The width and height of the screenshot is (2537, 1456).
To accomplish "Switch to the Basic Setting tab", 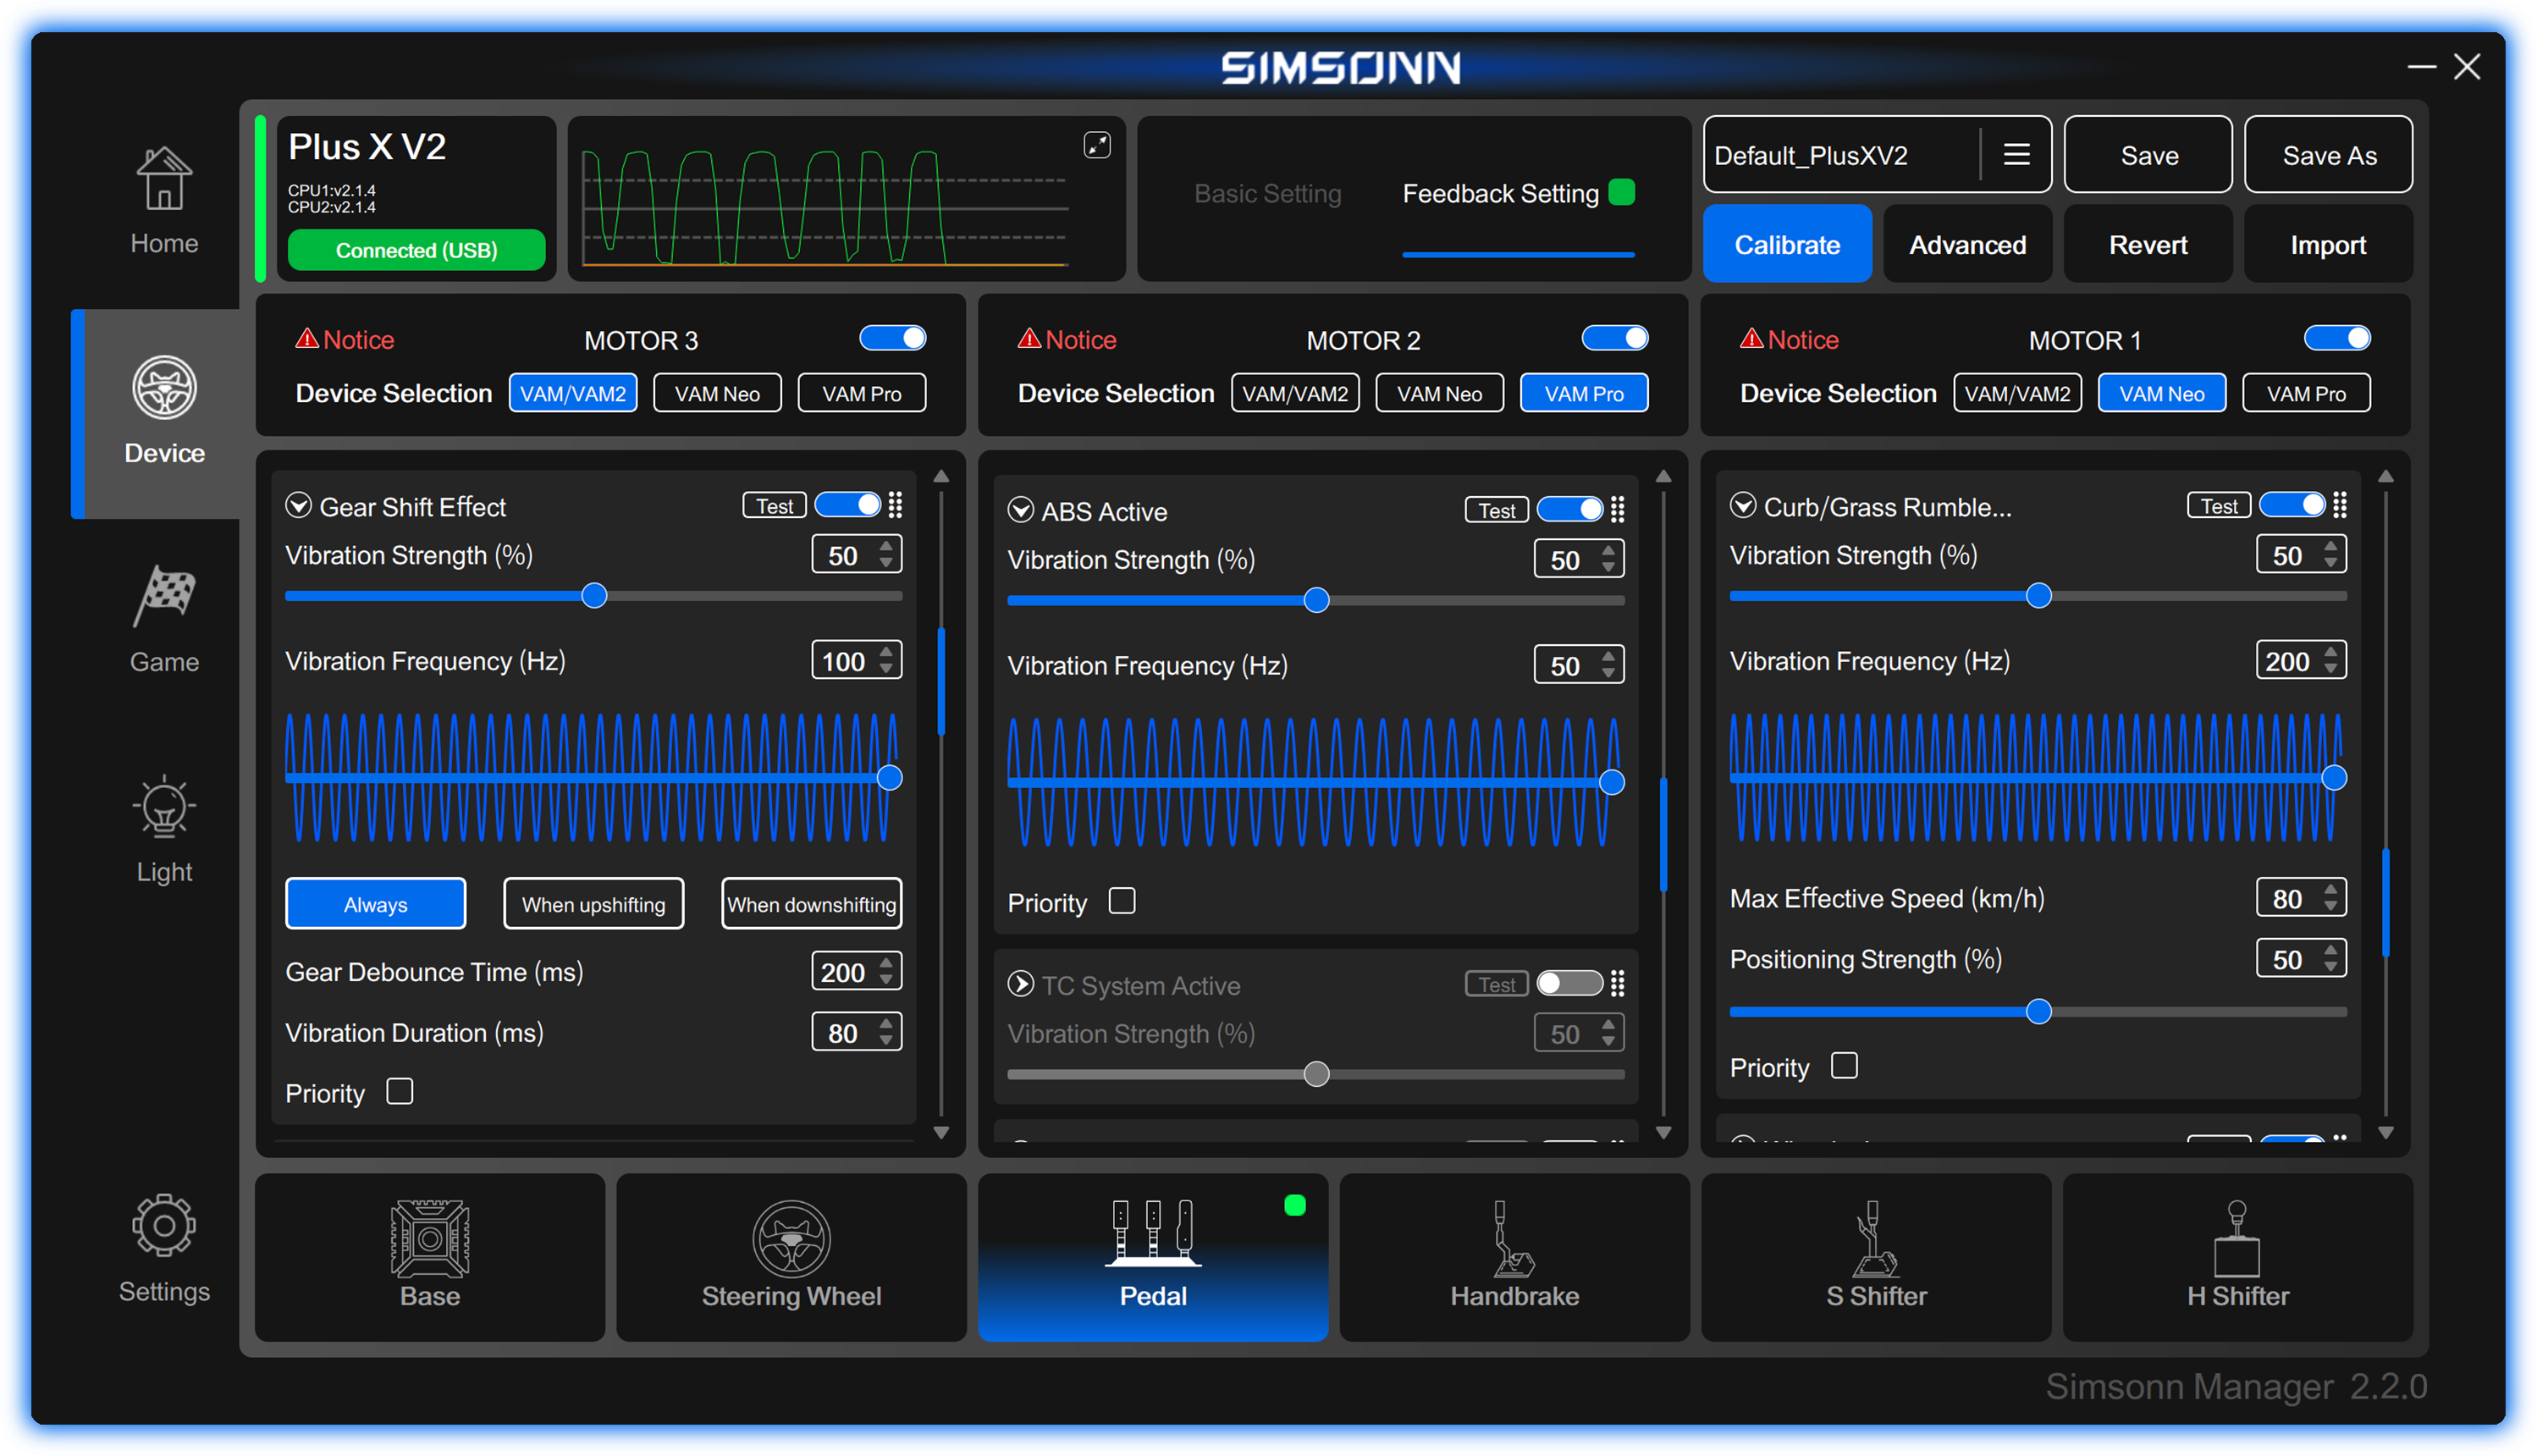I will 1268,193.
